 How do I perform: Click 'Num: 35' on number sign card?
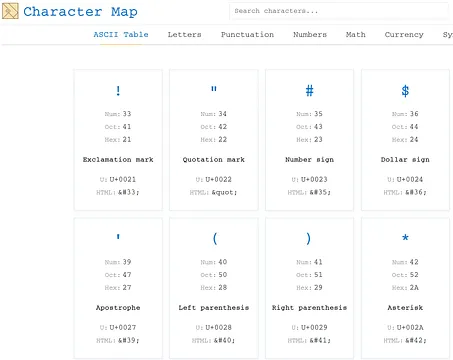point(309,114)
